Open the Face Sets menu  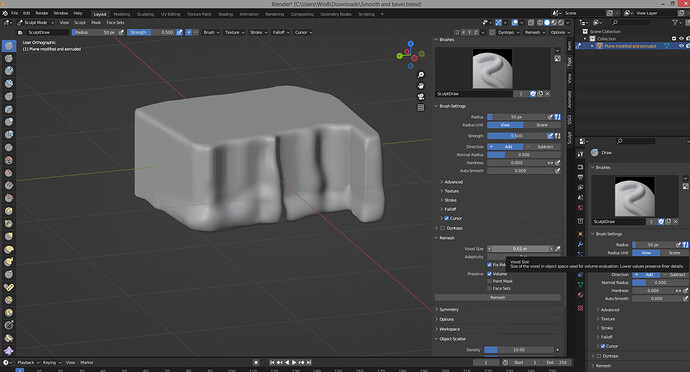pyautogui.click(x=115, y=22)
